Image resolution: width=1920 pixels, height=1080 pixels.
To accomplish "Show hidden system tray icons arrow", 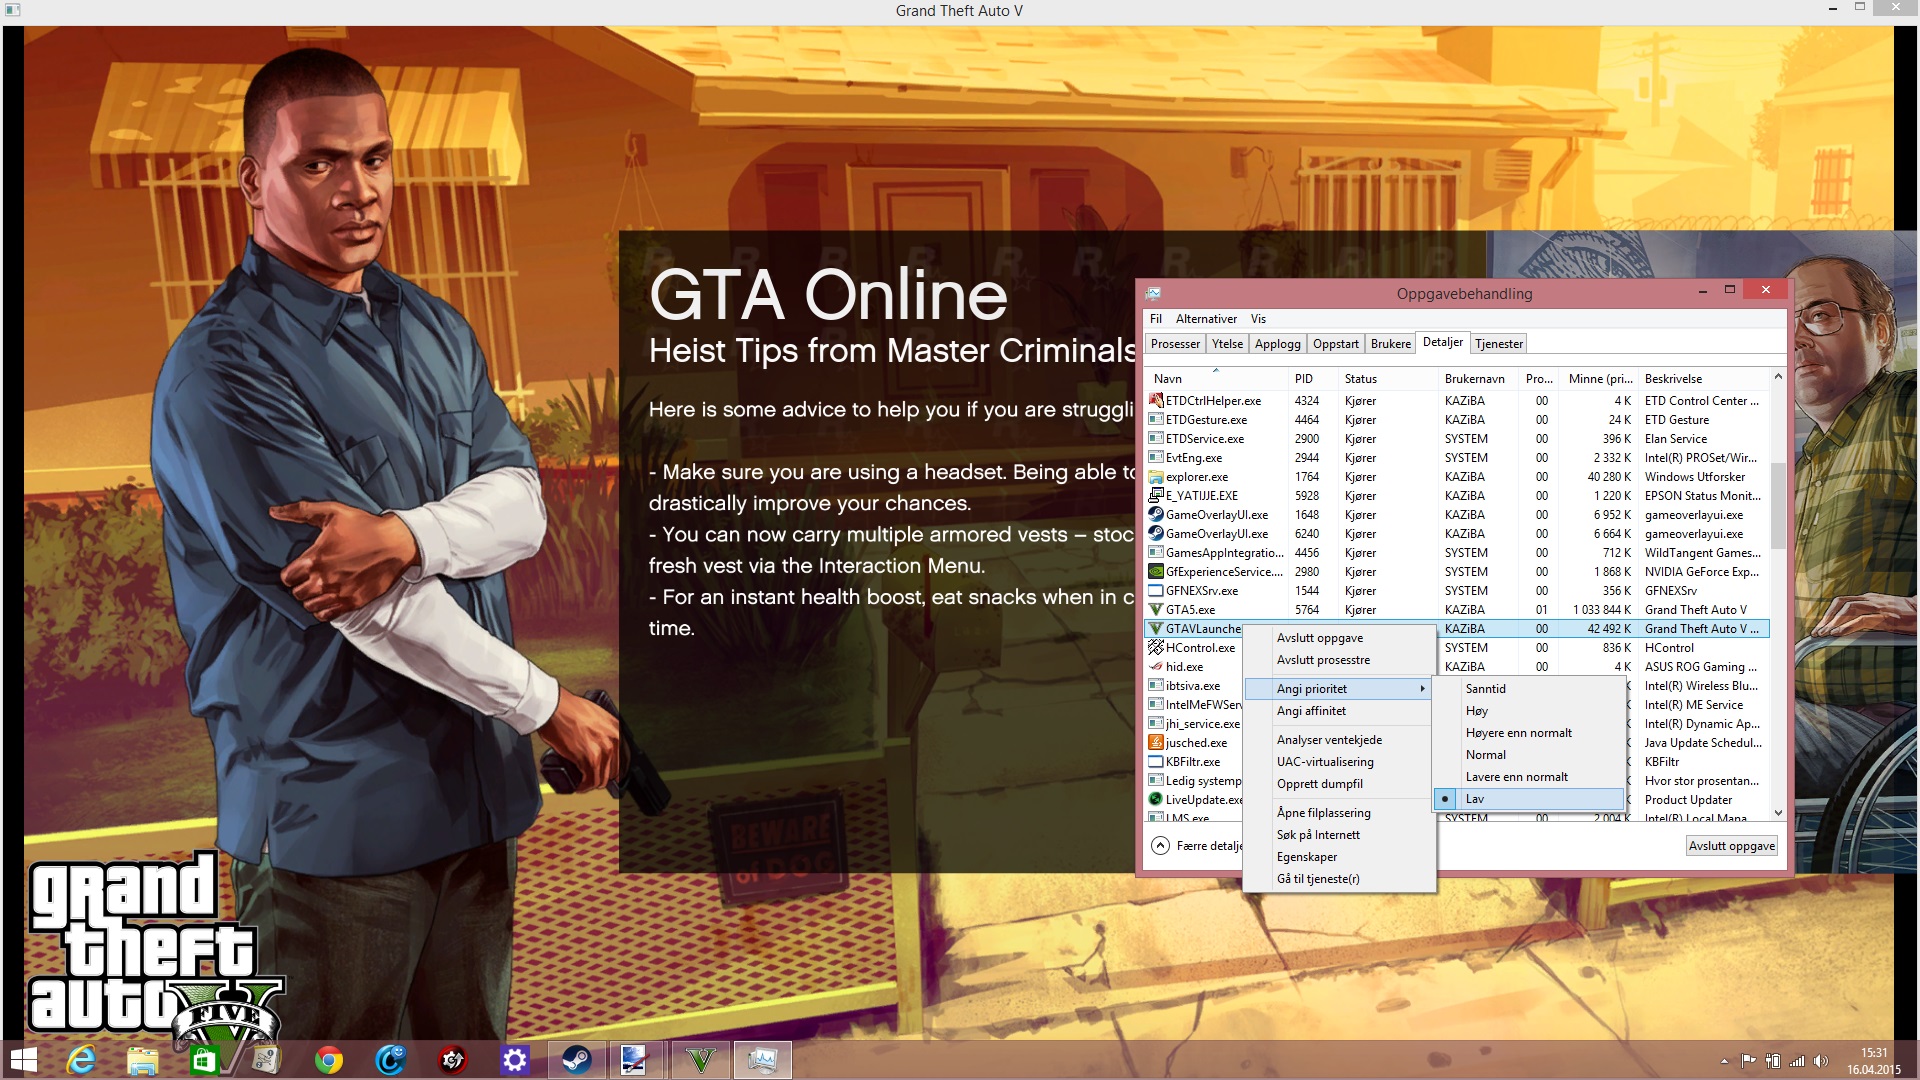I will [x=1724, y=1061].
